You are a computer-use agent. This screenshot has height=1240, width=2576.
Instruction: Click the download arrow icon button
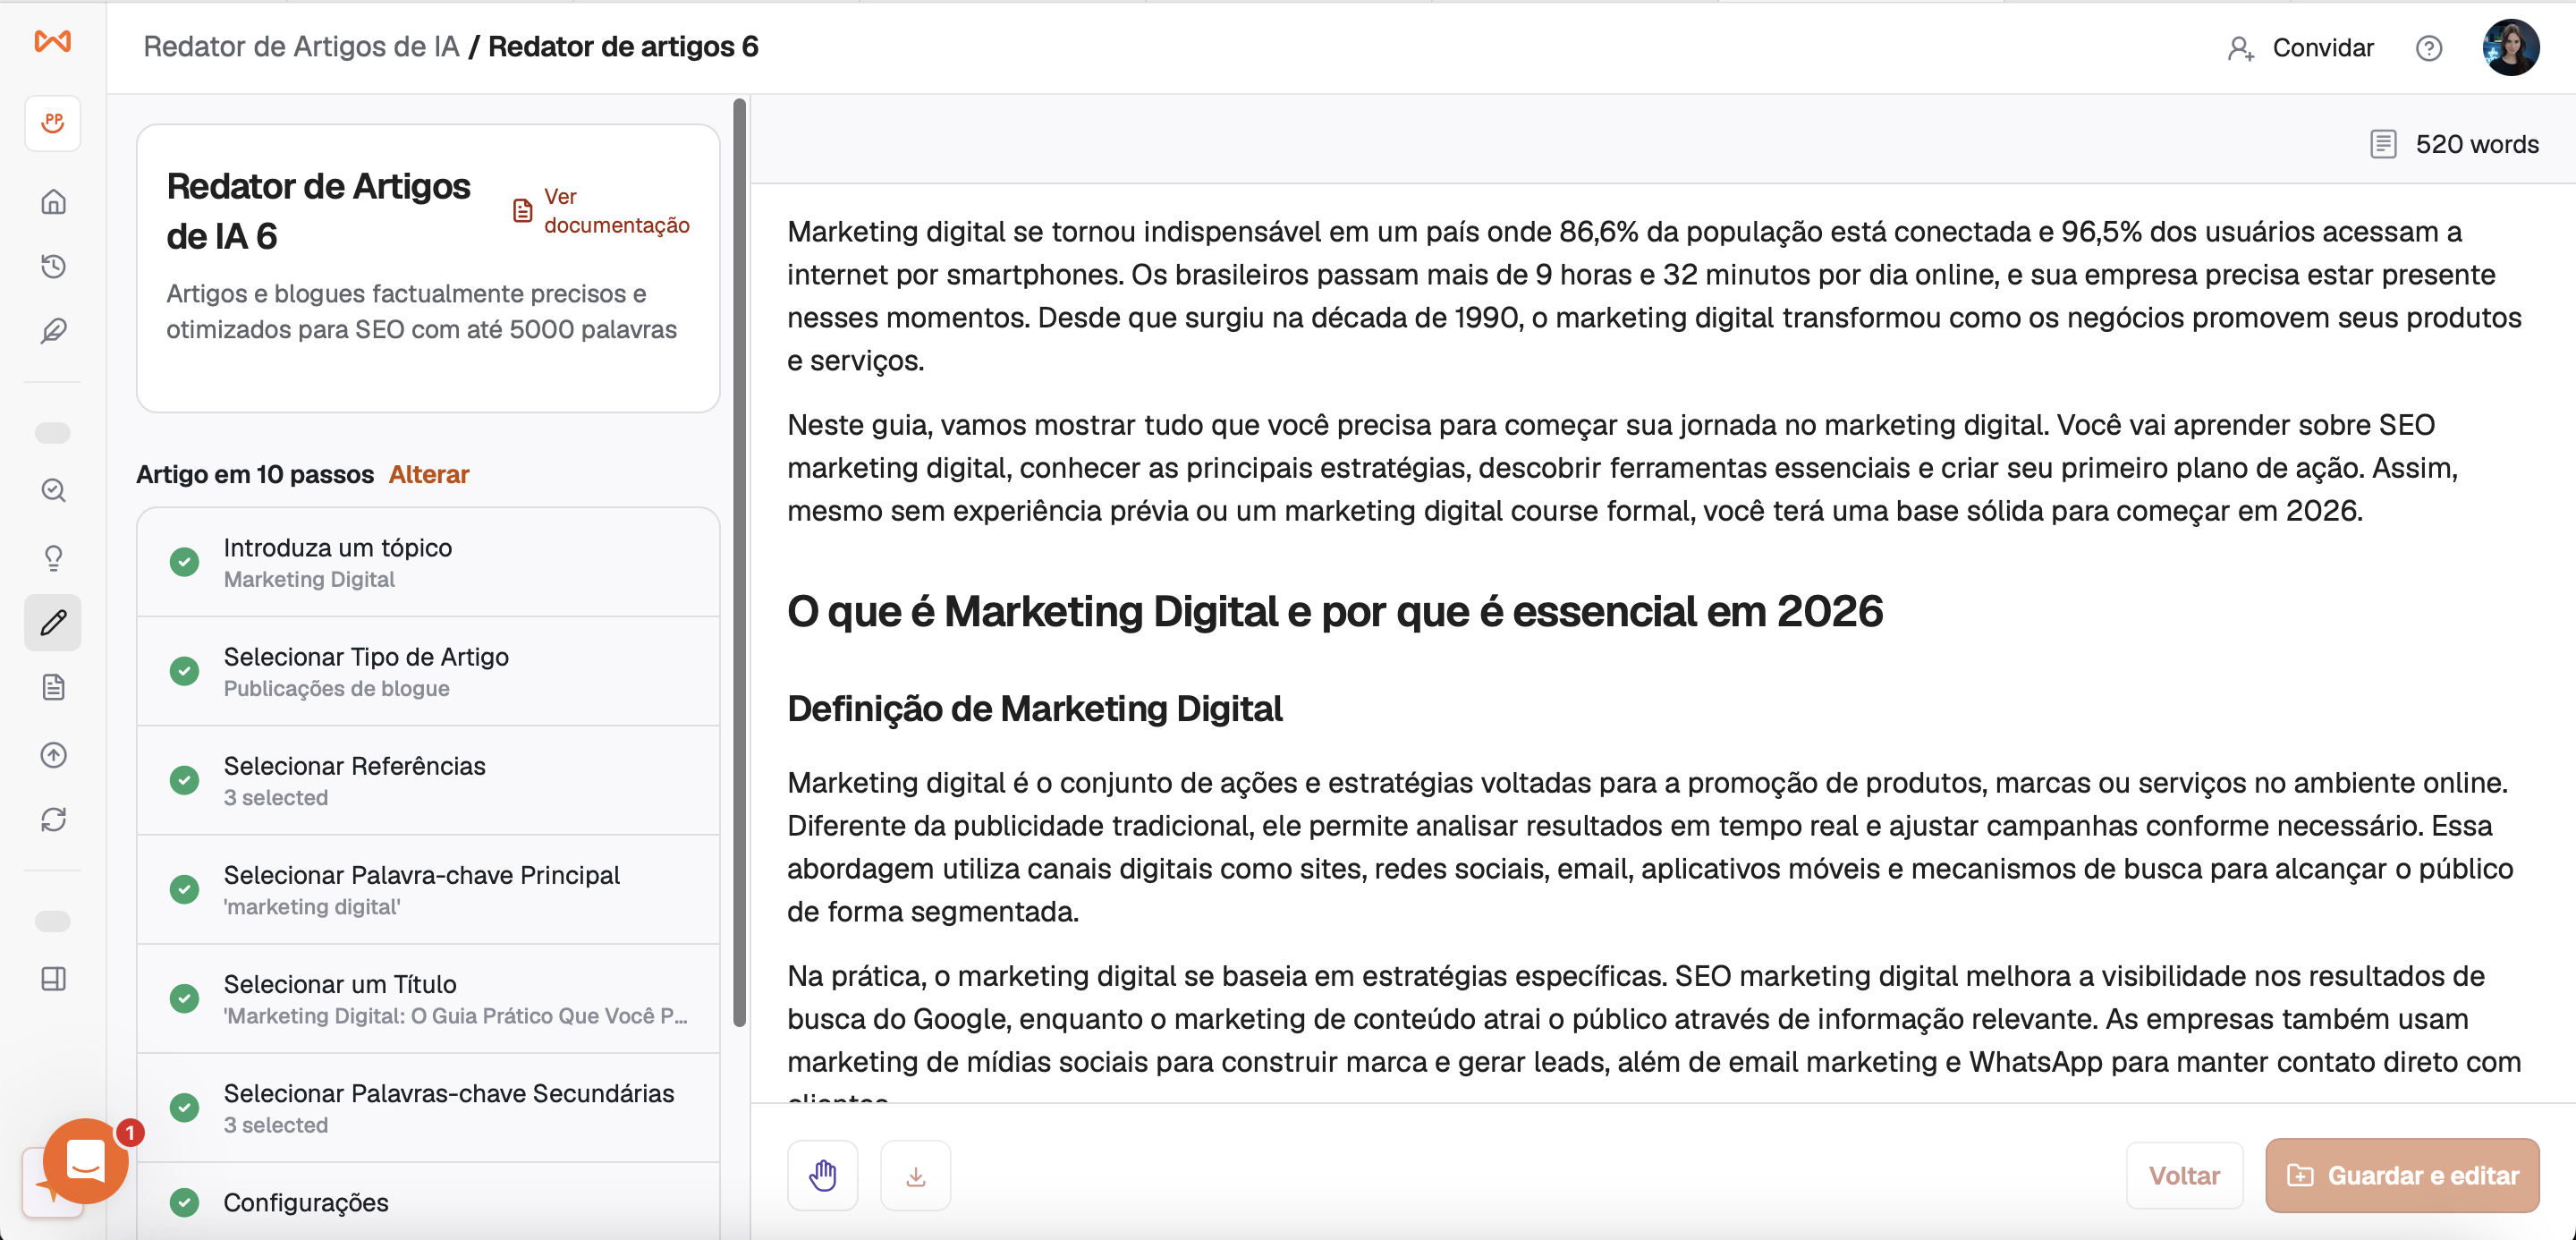915,1175
